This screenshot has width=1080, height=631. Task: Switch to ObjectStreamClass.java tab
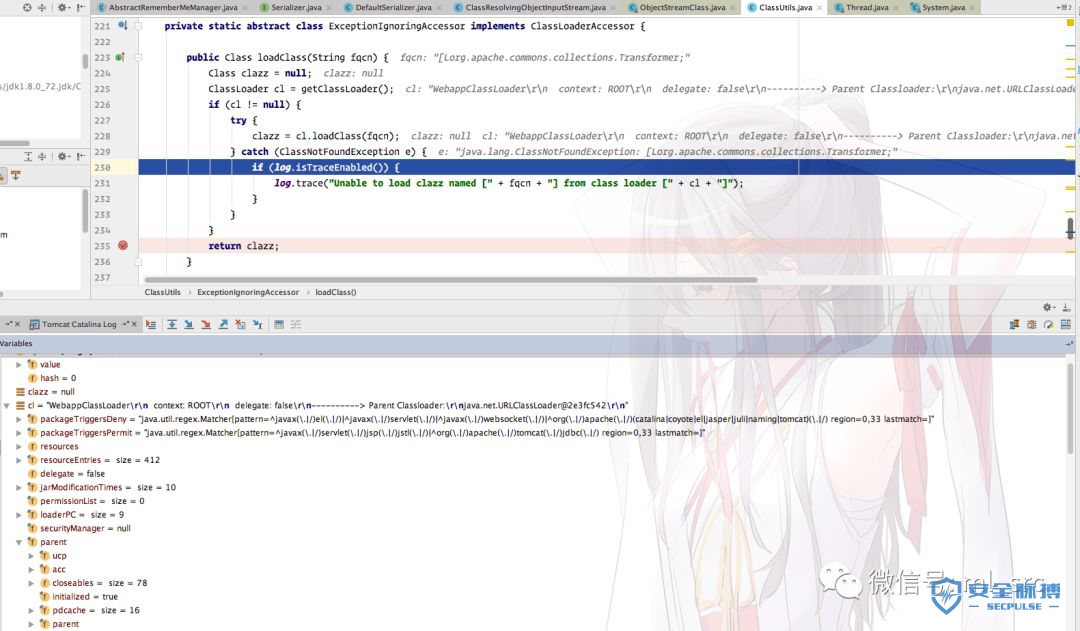[681, 8]
